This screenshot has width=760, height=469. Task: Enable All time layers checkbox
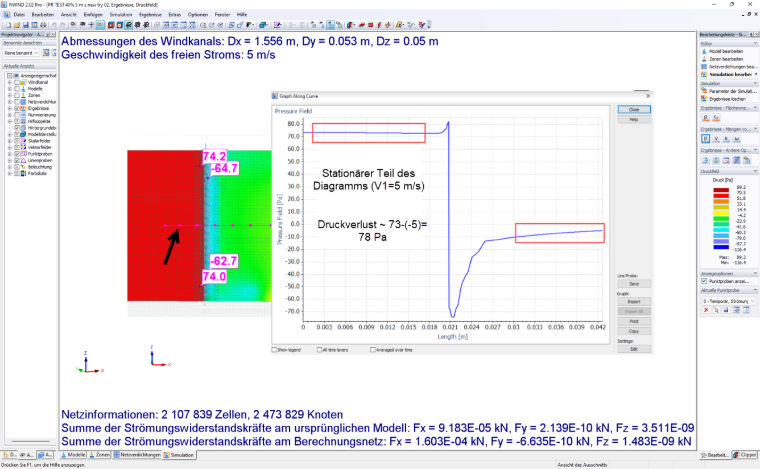point(319,350)
